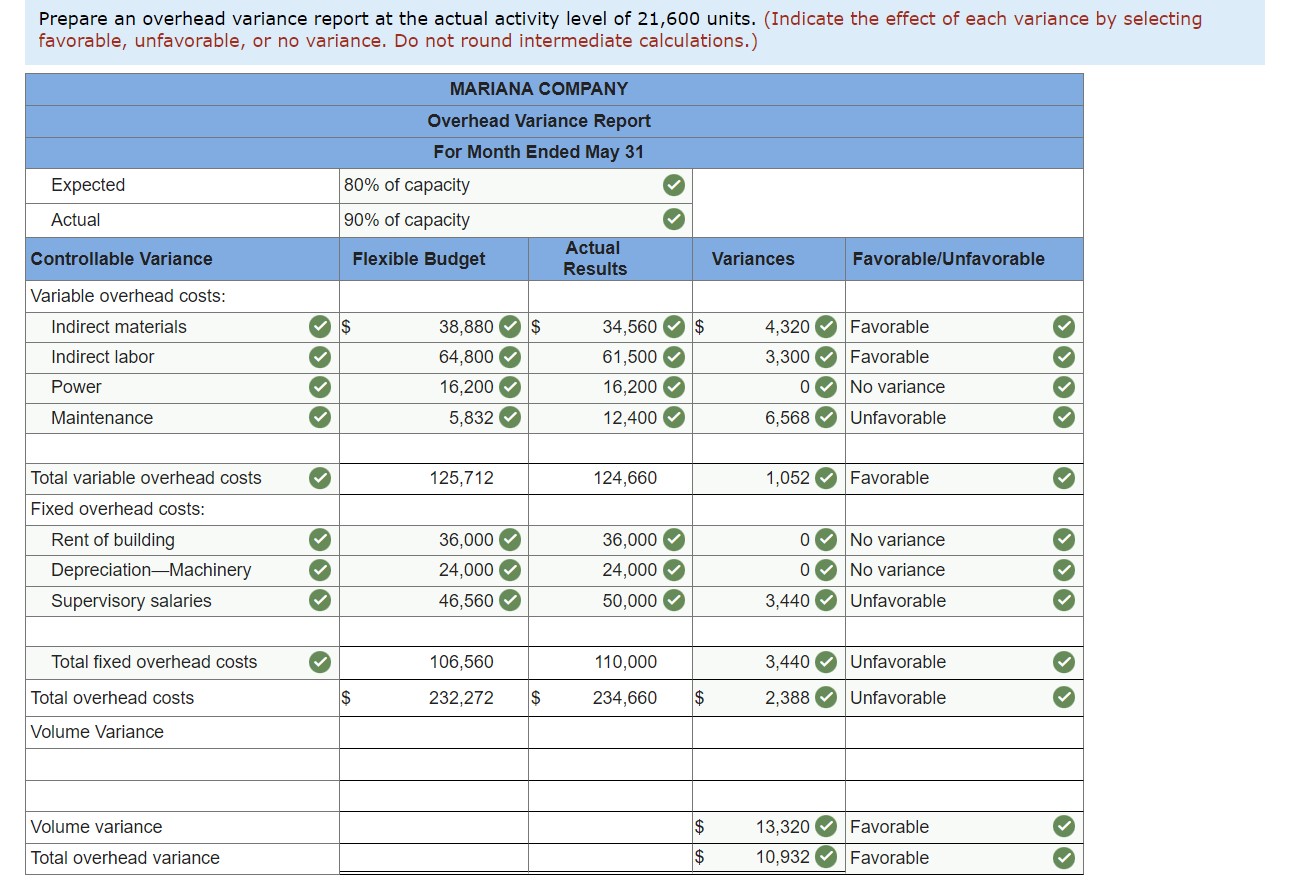
Task: Click the checkmark beside 80% of capacity
Action: pyautogui.click(x=673, y=185)
